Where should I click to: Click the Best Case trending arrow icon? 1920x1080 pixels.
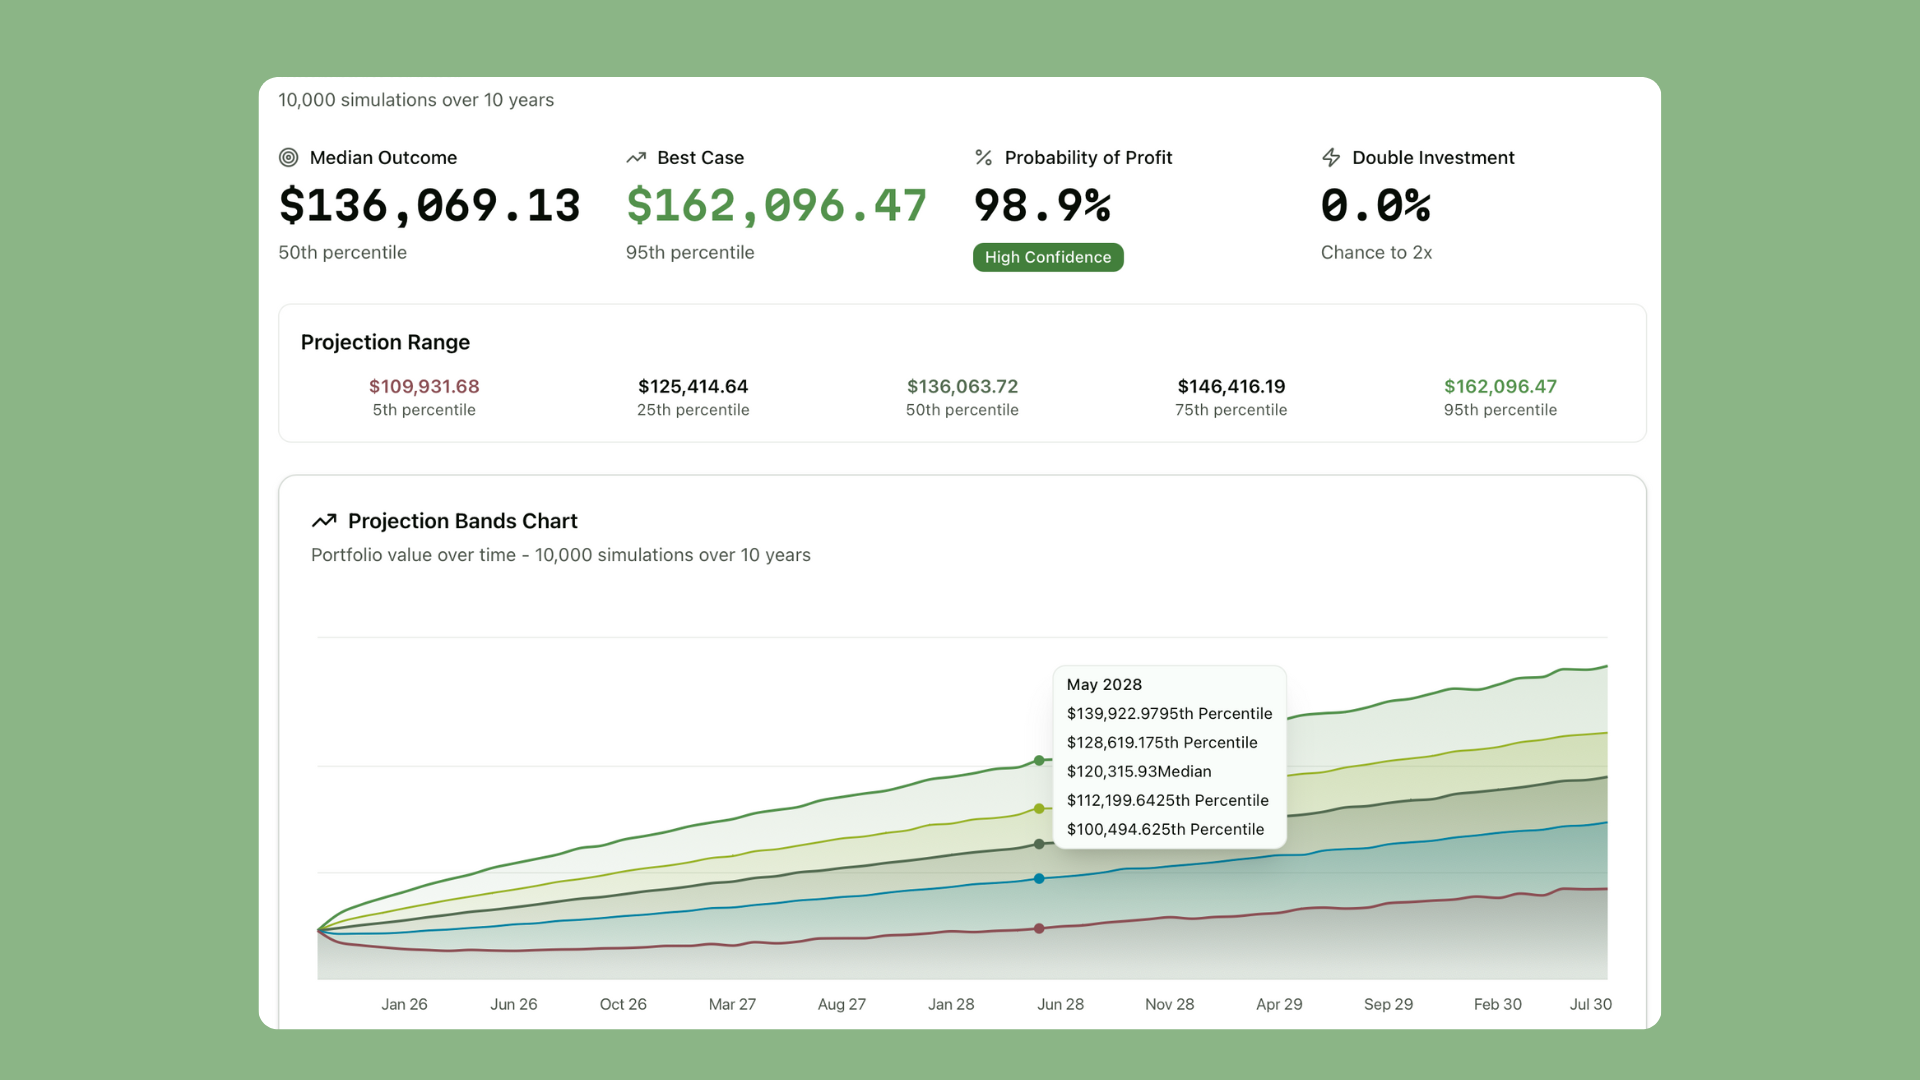tap(636, 158)
